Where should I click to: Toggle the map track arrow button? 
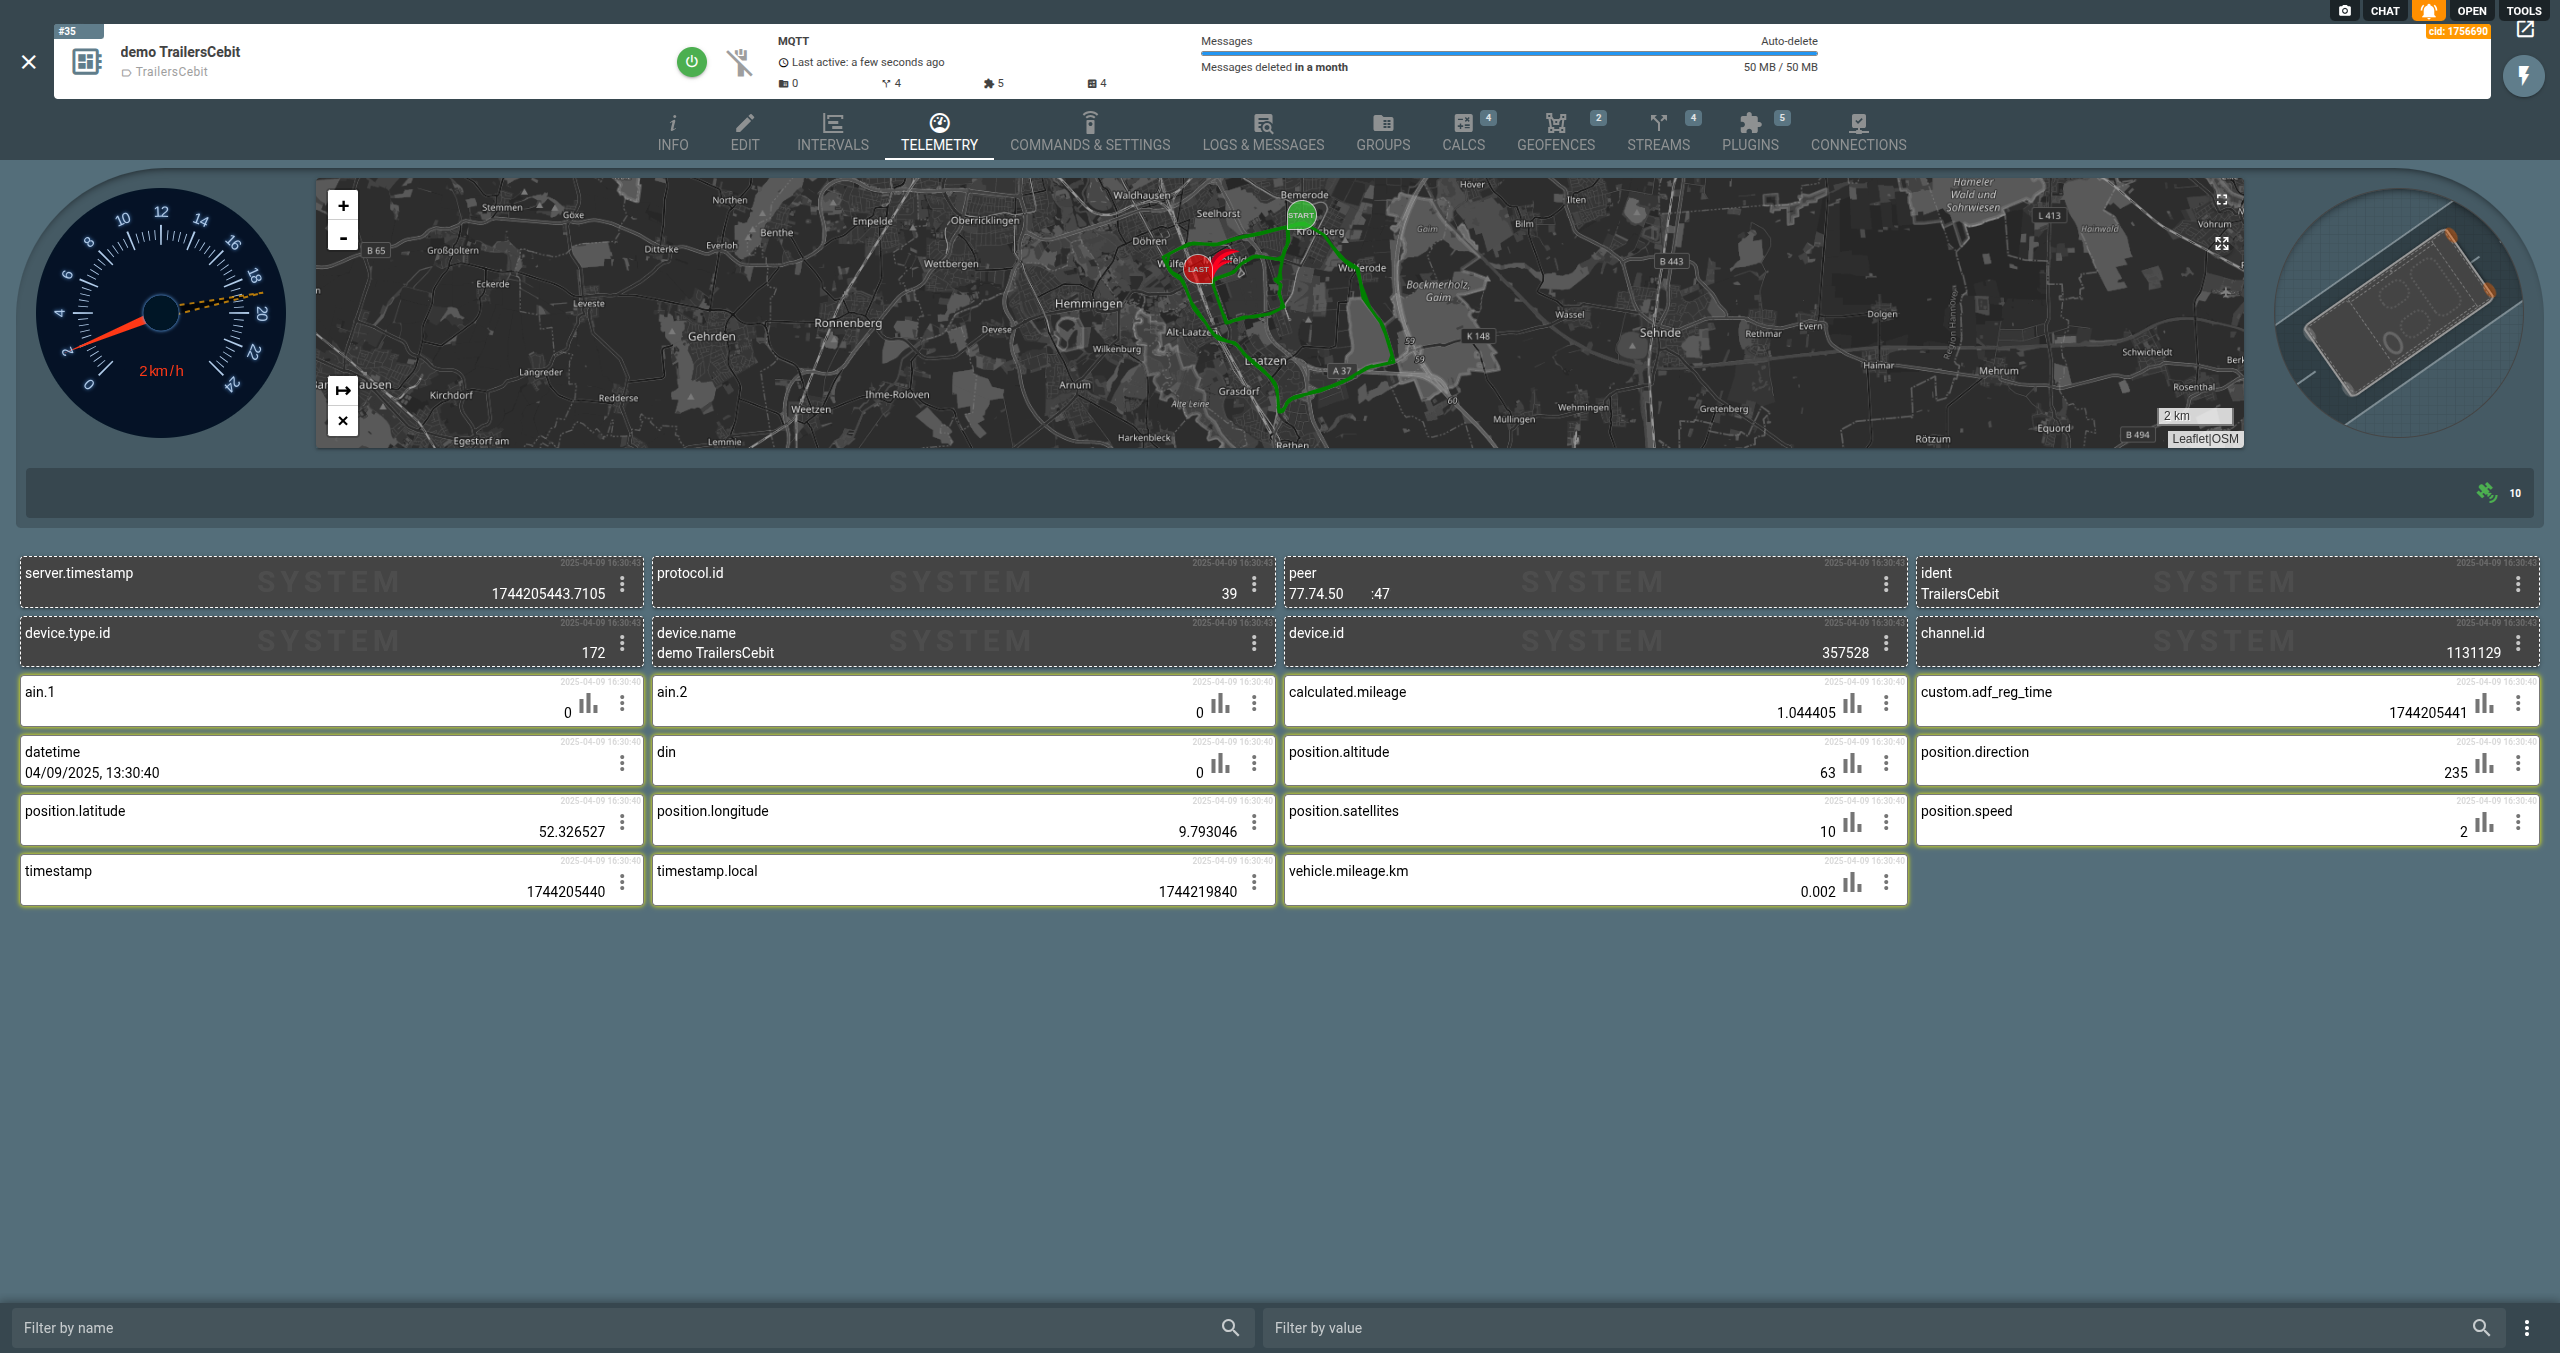click(x=343, y=390)
